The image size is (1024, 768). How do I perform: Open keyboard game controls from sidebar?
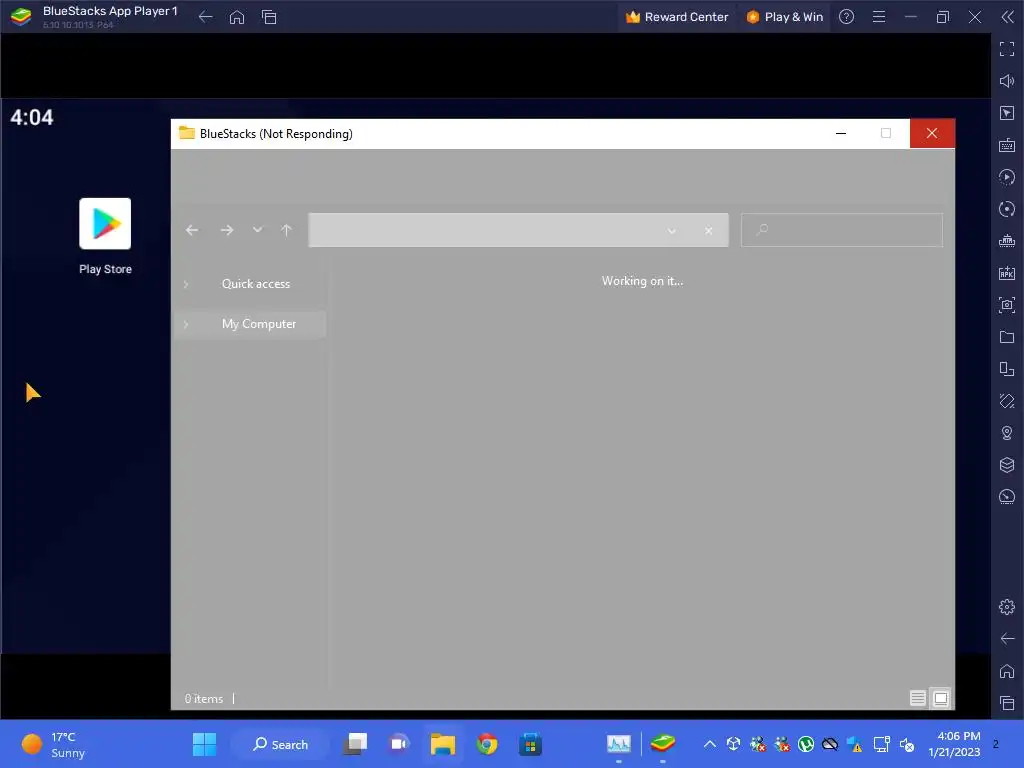[1006, 145]
